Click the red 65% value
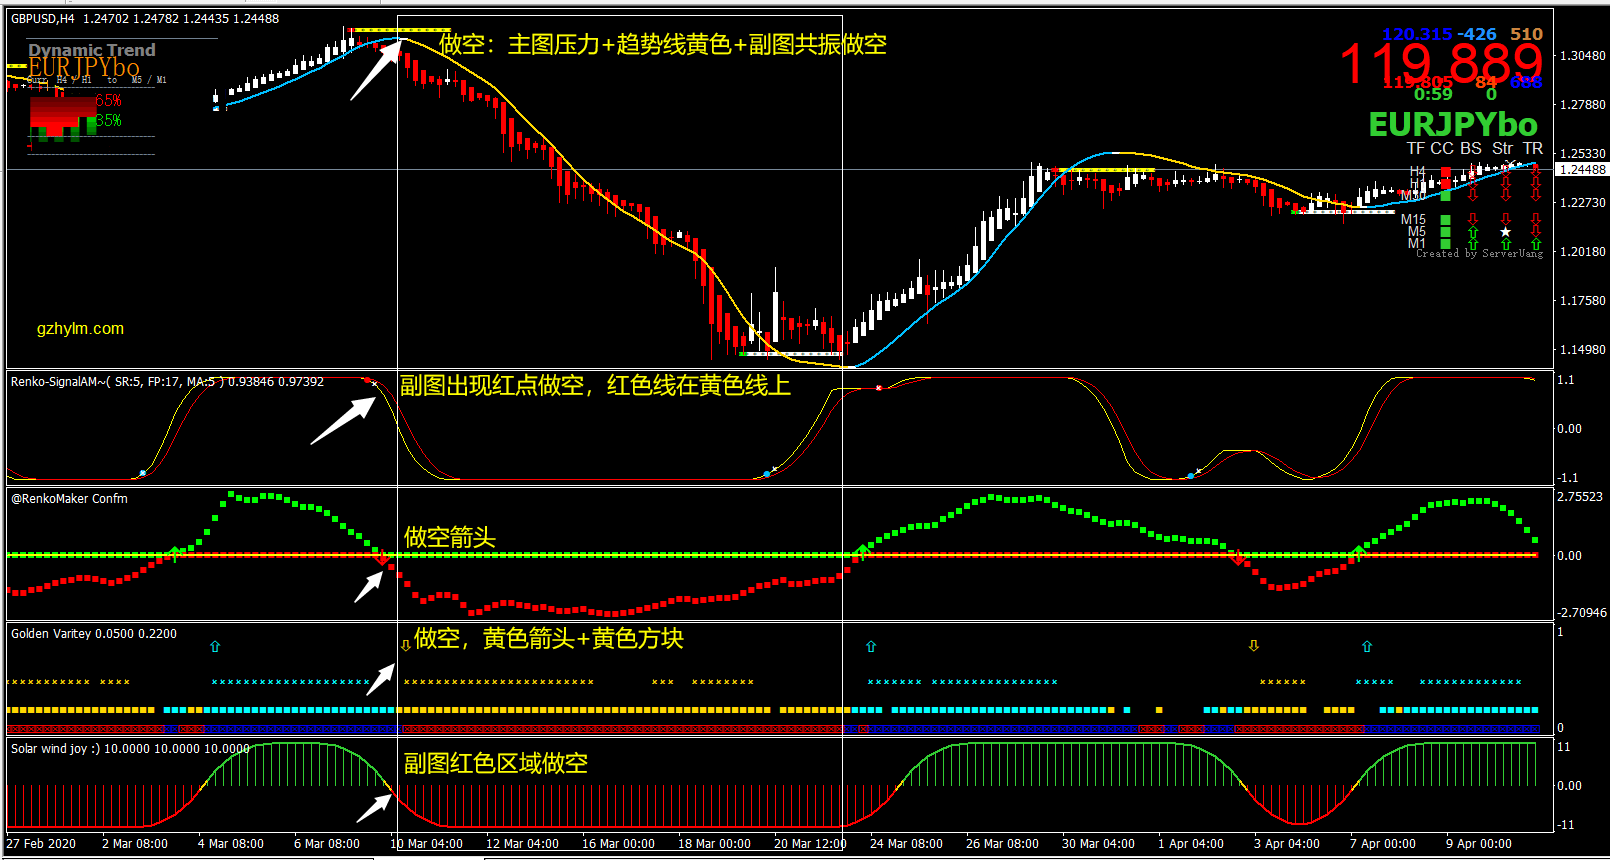 tap(109, 101)
